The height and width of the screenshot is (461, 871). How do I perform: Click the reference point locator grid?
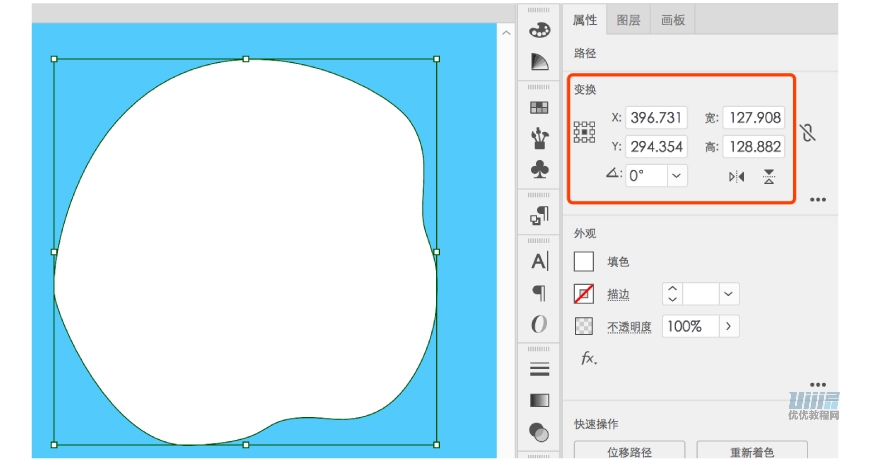click(584, 132)
